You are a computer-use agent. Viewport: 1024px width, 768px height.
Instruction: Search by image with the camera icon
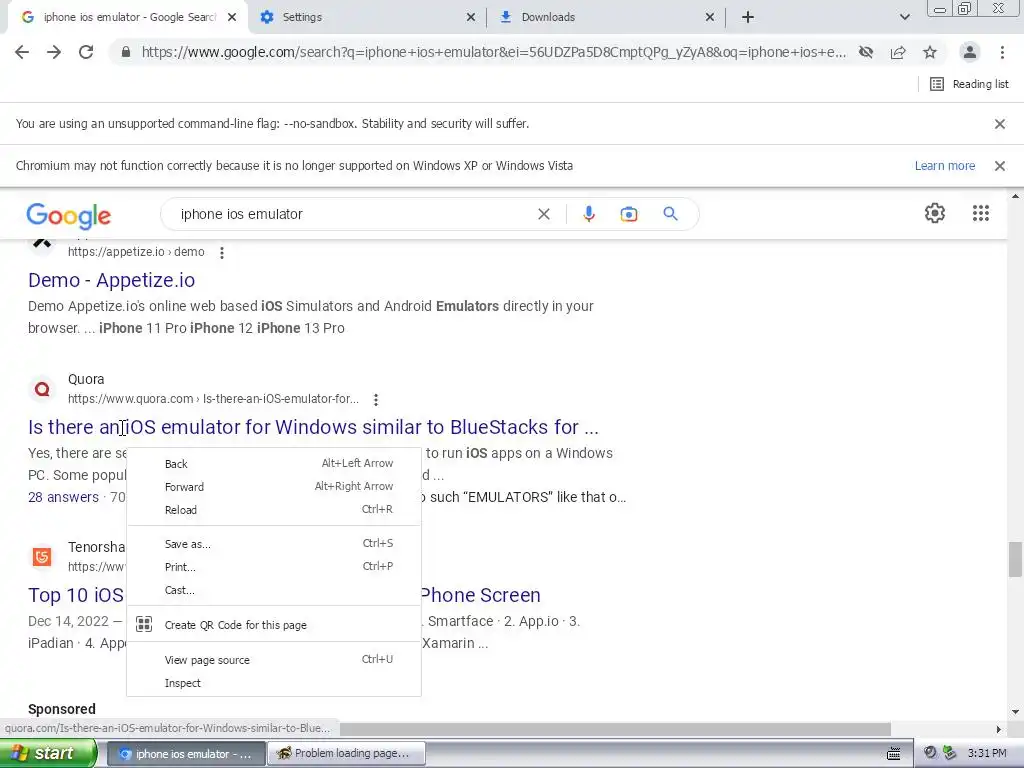(629, 214)
